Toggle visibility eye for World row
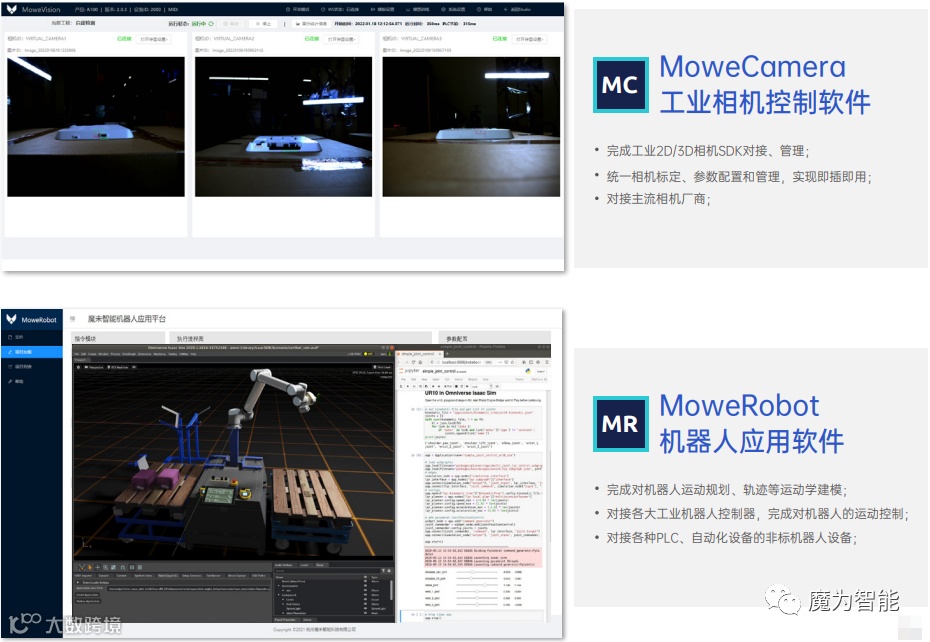The image size is (930, 642). (365, 581)
